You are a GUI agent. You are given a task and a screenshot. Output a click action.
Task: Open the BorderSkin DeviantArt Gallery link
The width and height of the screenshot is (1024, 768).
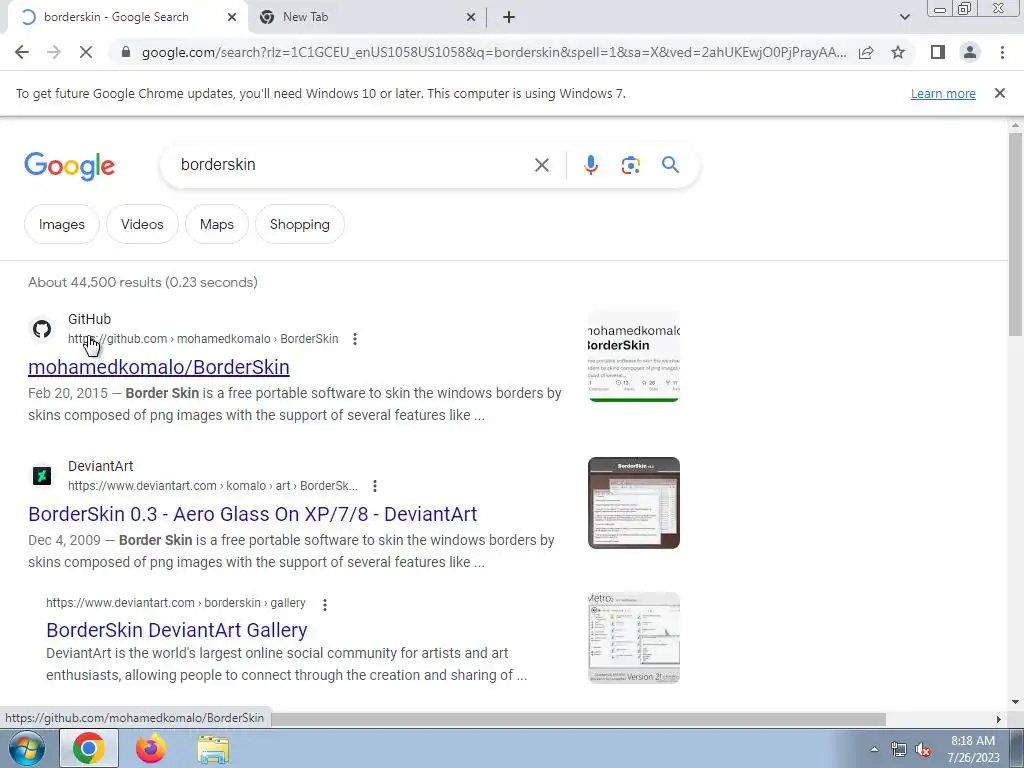point(177,630)
